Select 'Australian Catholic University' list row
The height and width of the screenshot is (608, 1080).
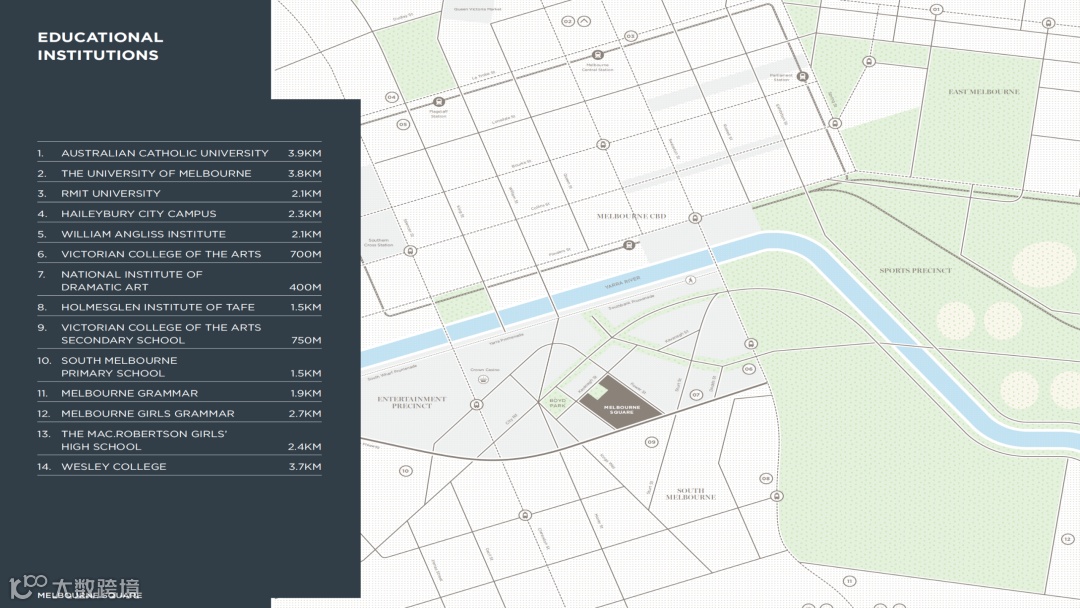coord(179,153)
